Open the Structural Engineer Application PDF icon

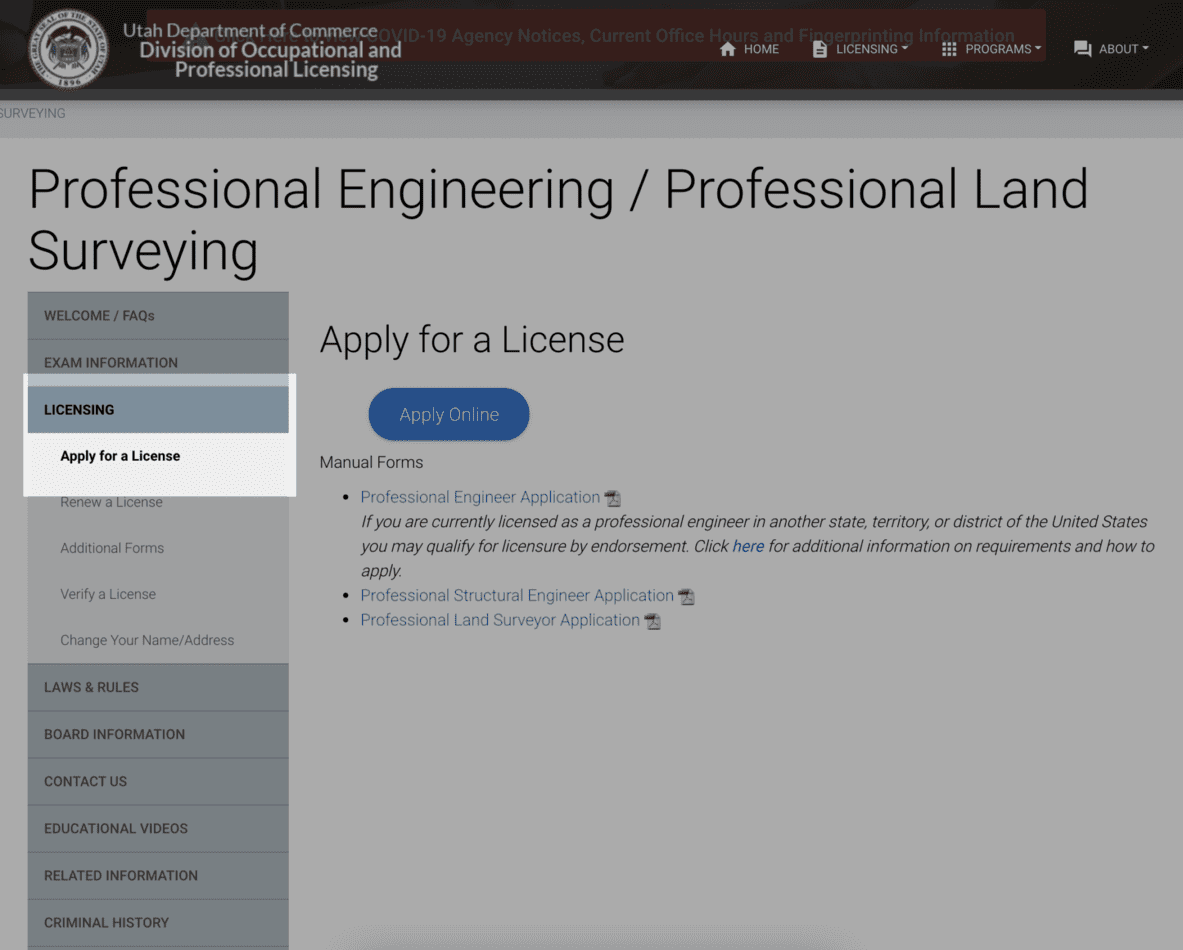[686, 595]
